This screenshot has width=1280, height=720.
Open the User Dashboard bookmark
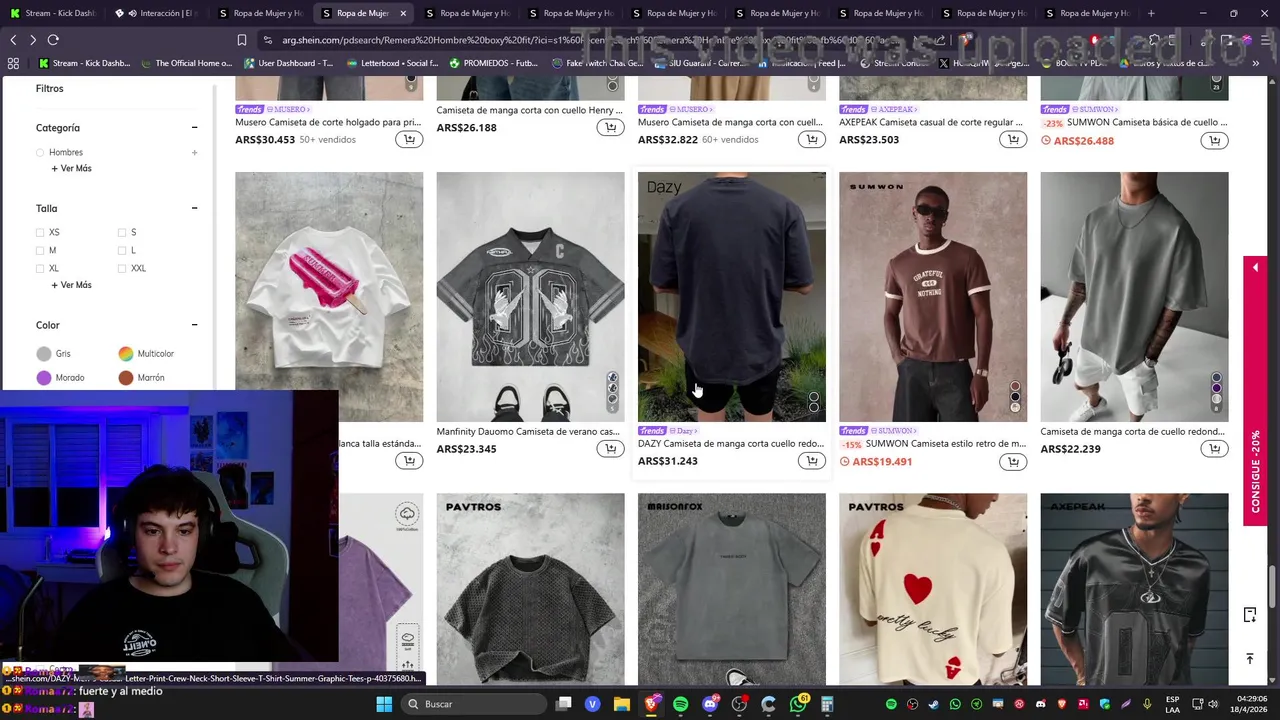[288, 63]
